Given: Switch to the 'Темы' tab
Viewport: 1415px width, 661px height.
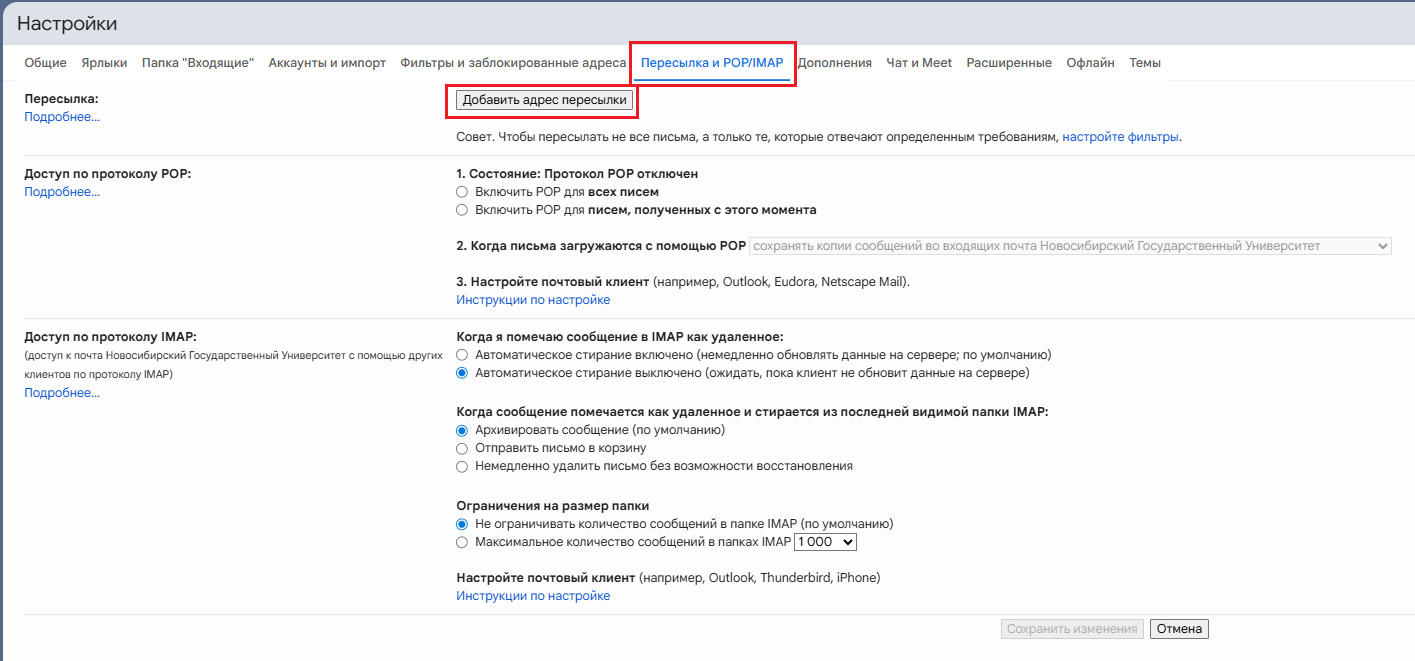Looking at the screenshot, I should pyautogui.click(x=1145, y=63).
